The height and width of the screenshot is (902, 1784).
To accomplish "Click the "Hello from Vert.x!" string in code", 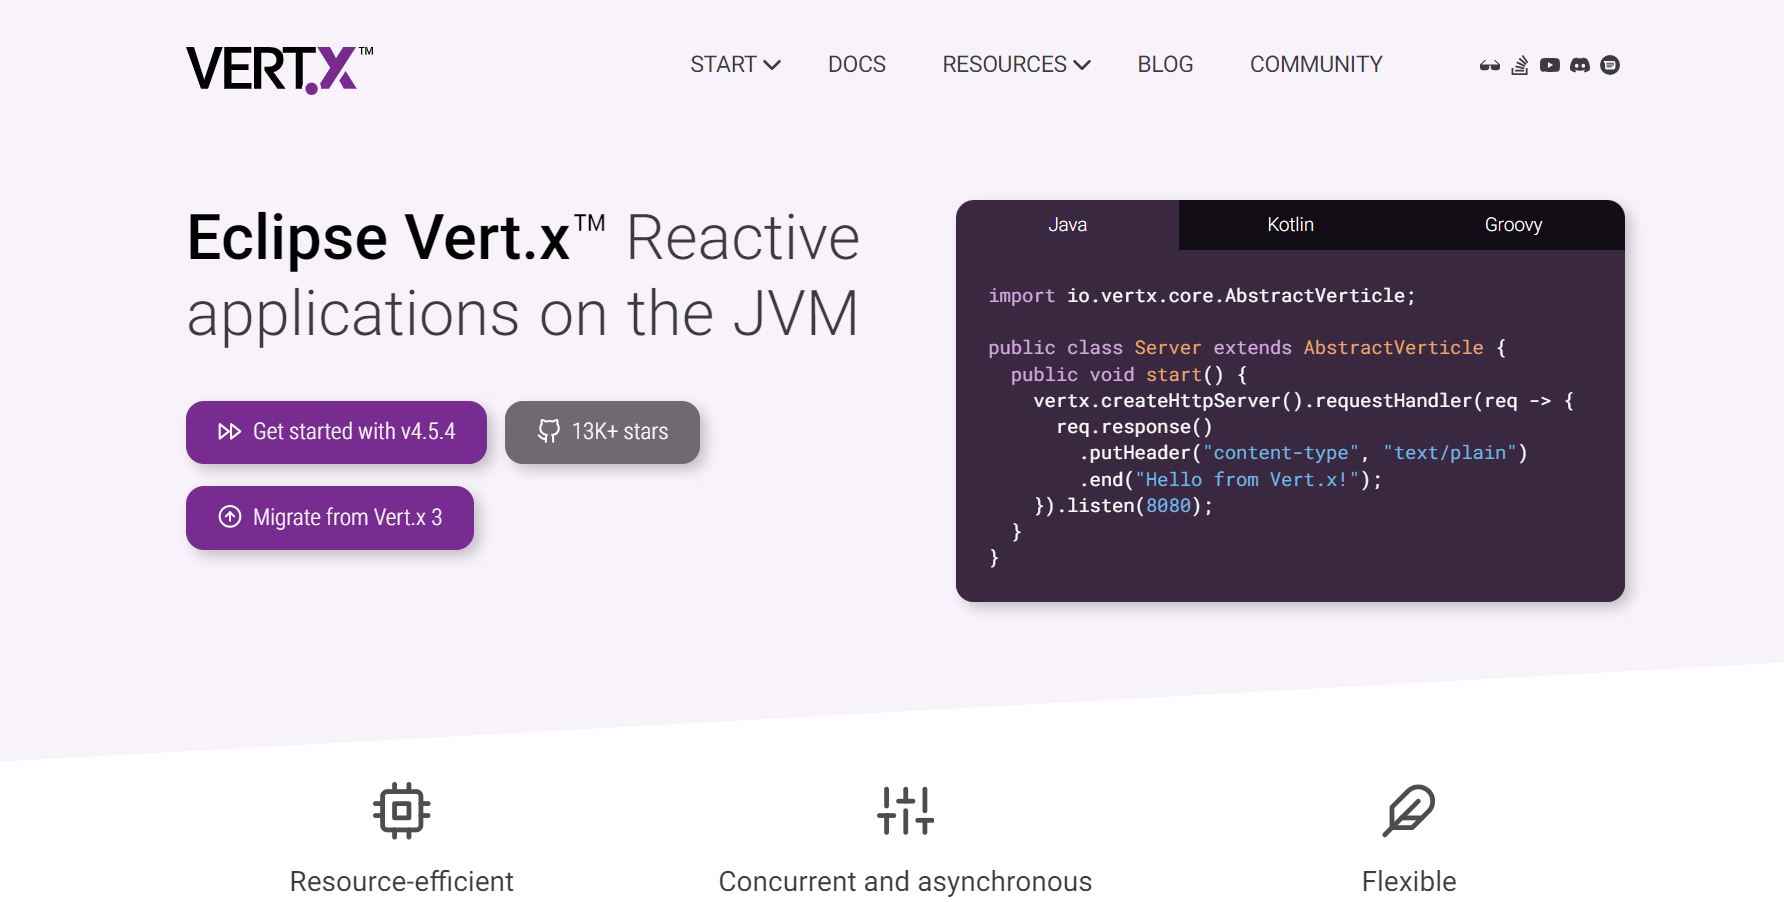I will pos(1248,480).
